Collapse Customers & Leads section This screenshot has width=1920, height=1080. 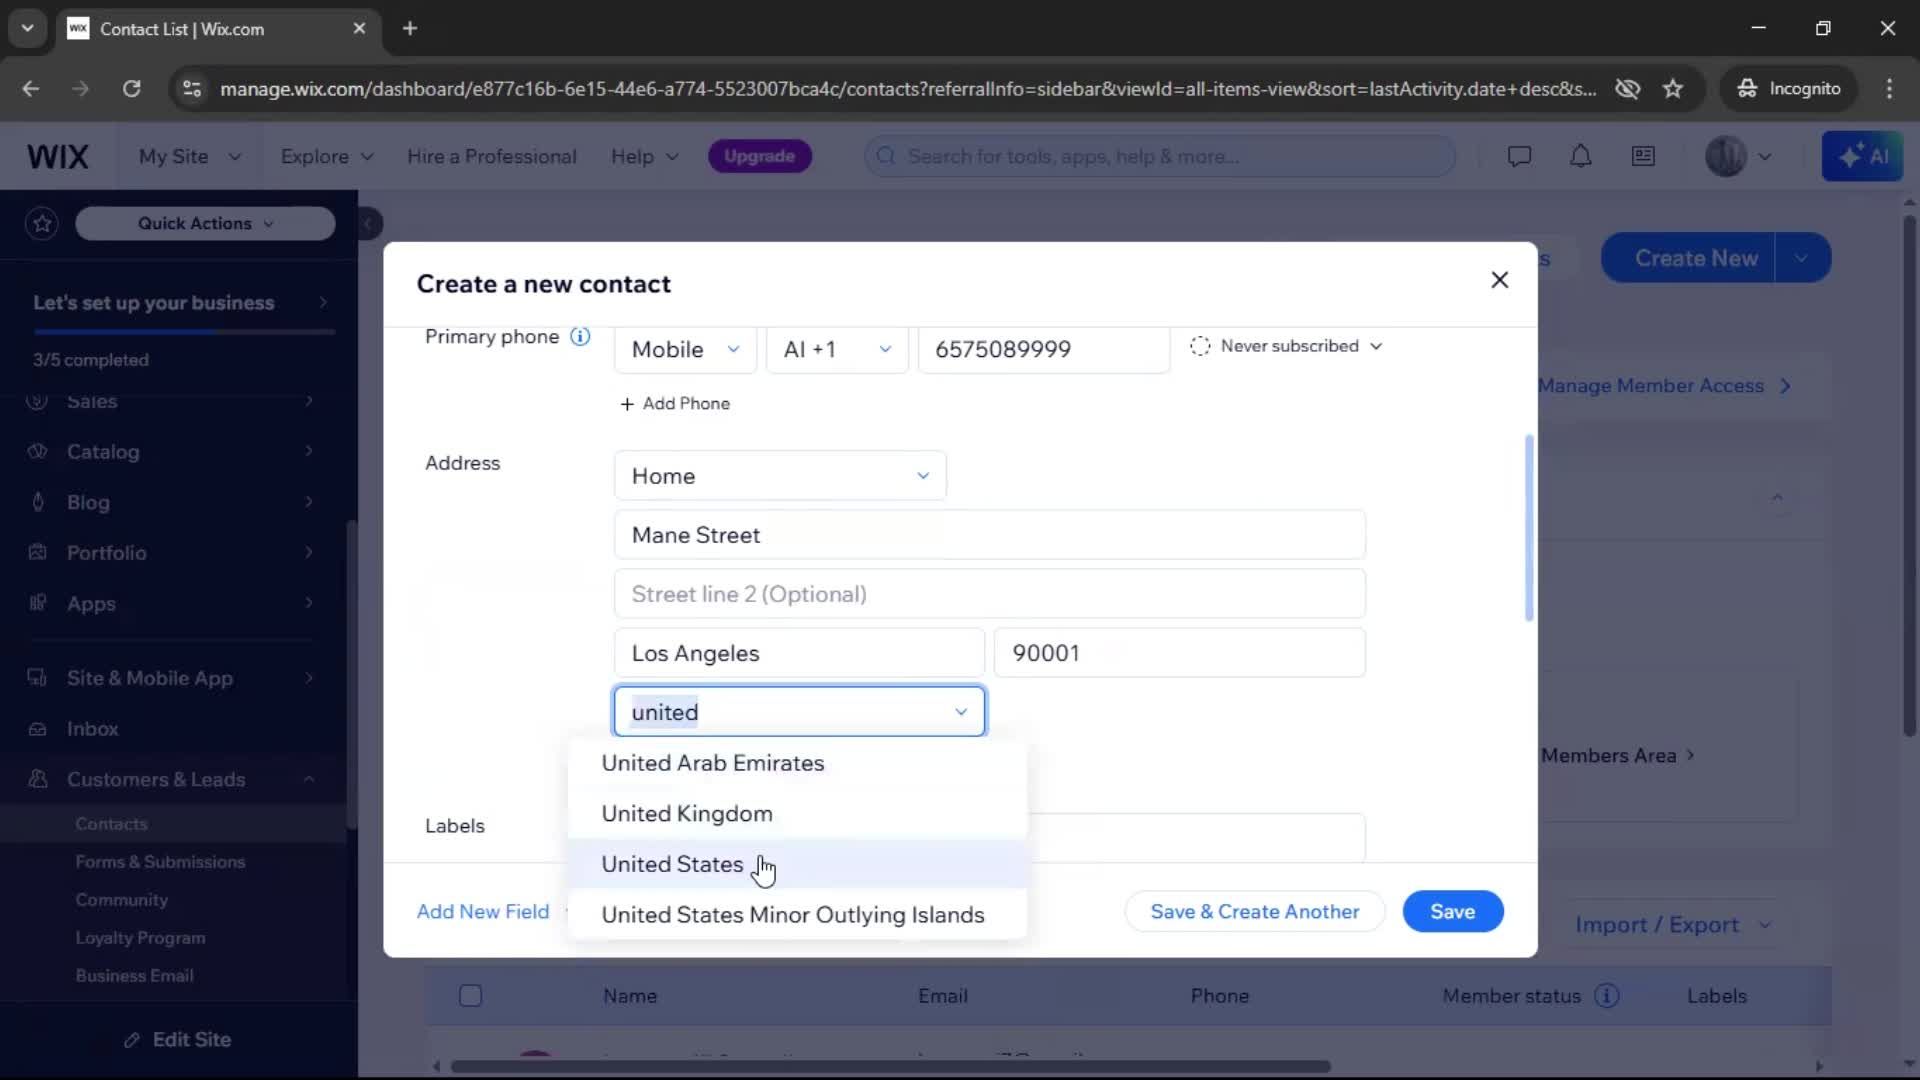pyautogui.click(x=309, y=779)
